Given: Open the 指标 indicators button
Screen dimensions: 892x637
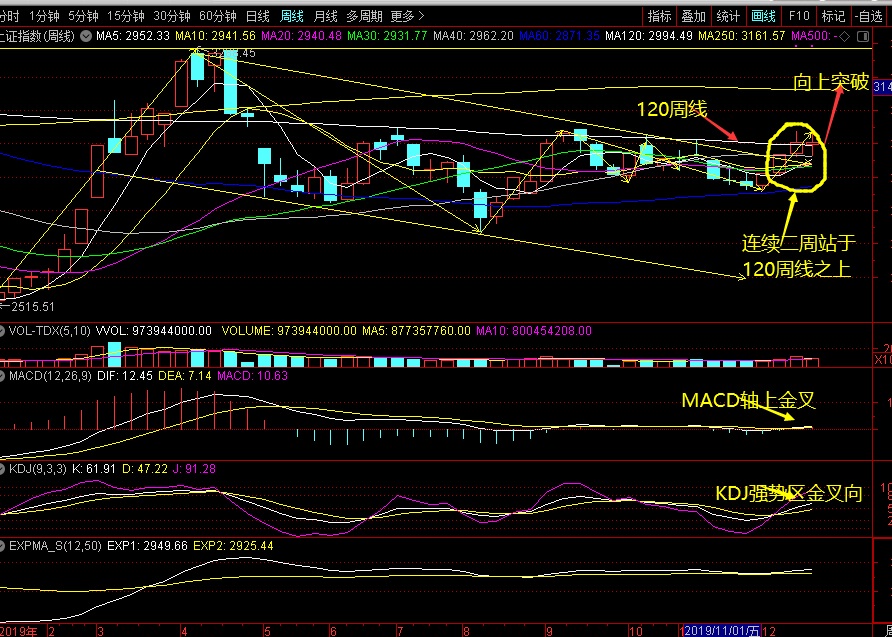Looking at the screenshot, I should (660, 16).
